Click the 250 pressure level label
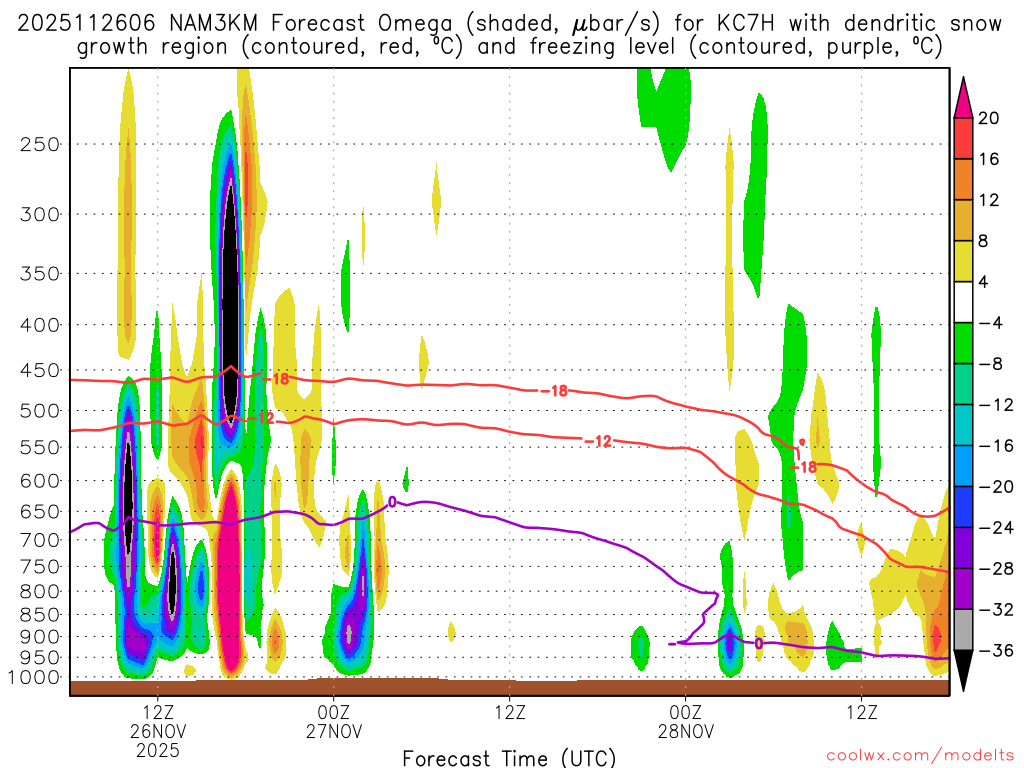Viewport: 1024px width, 768px height. [40, 144]
